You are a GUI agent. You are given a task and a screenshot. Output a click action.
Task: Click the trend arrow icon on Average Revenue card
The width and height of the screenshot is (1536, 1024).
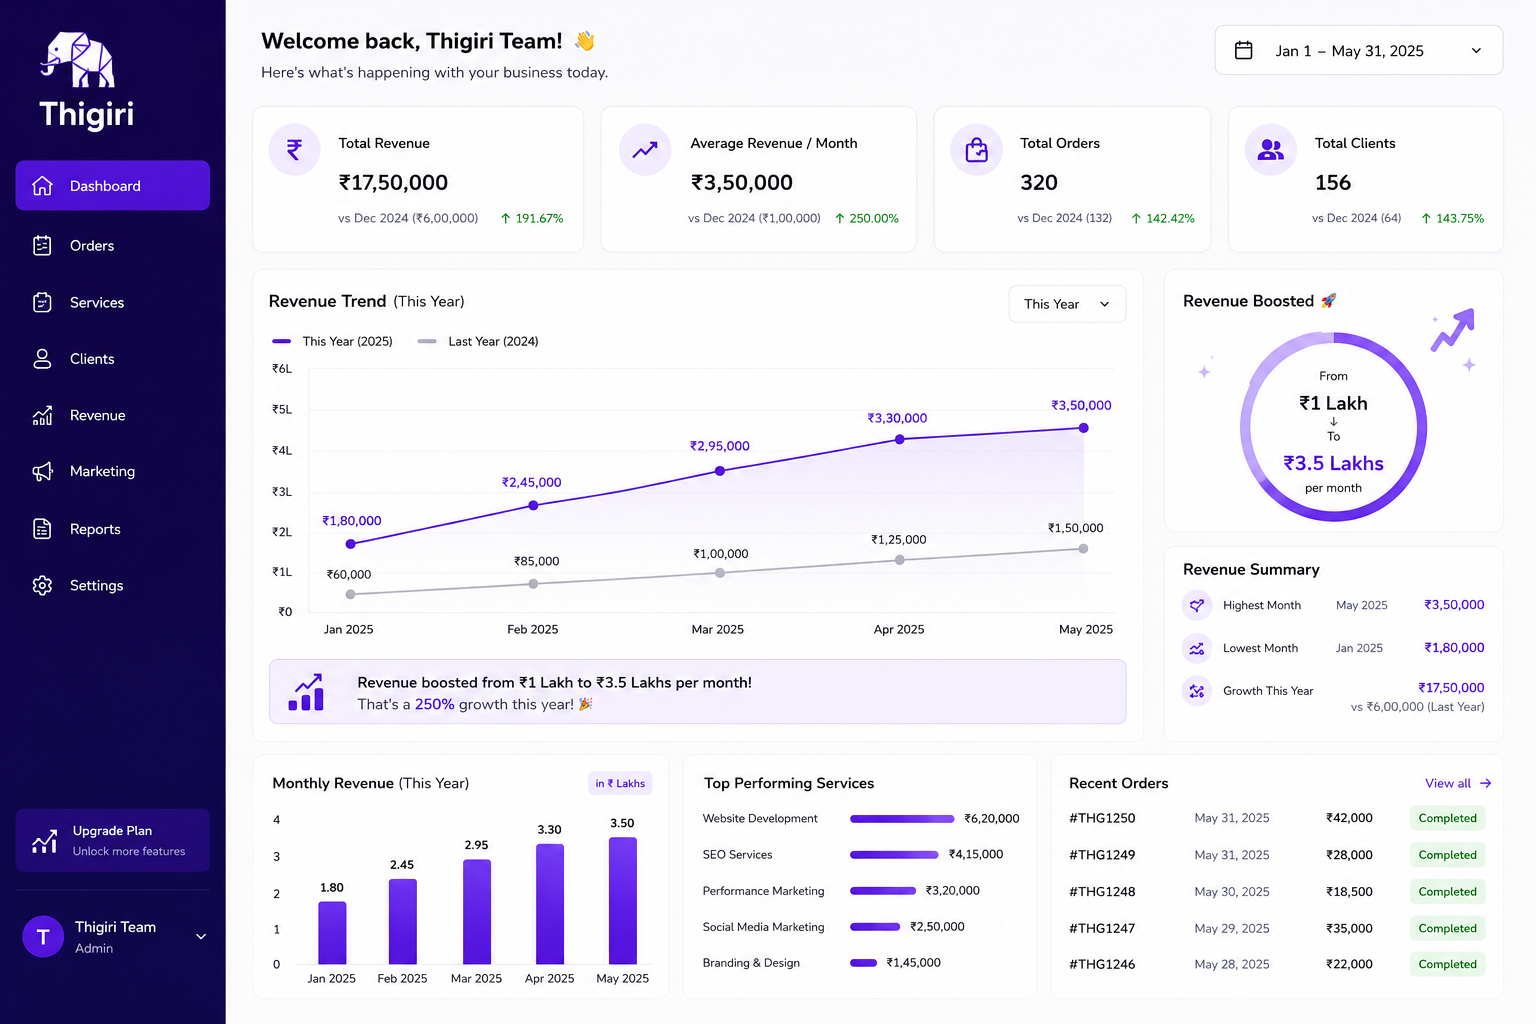pyautogui.click(x=645, y=150)
